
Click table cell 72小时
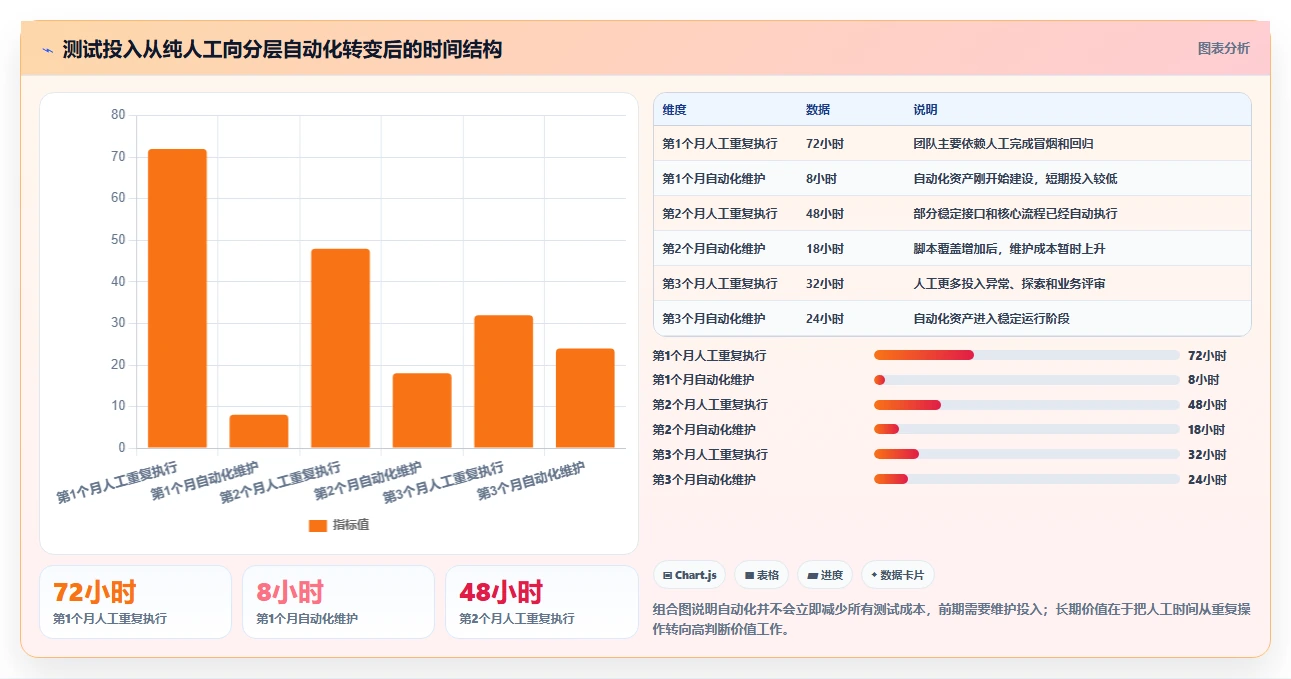(825, 144)
